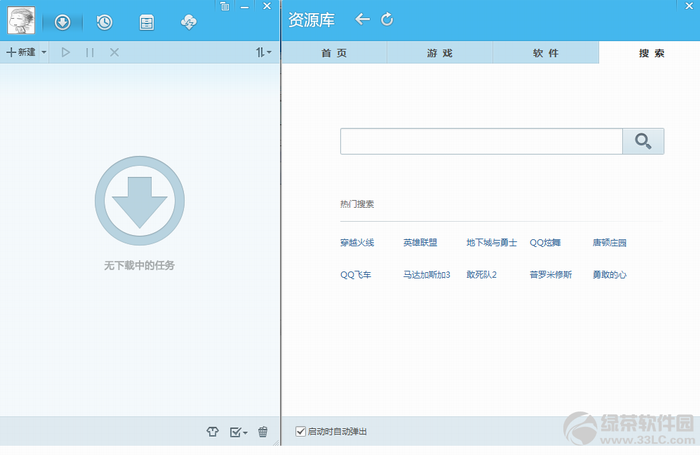Screen dimensions: 700x455
Task: Switch to the 游戏 tab
Action: click(440, 53)
